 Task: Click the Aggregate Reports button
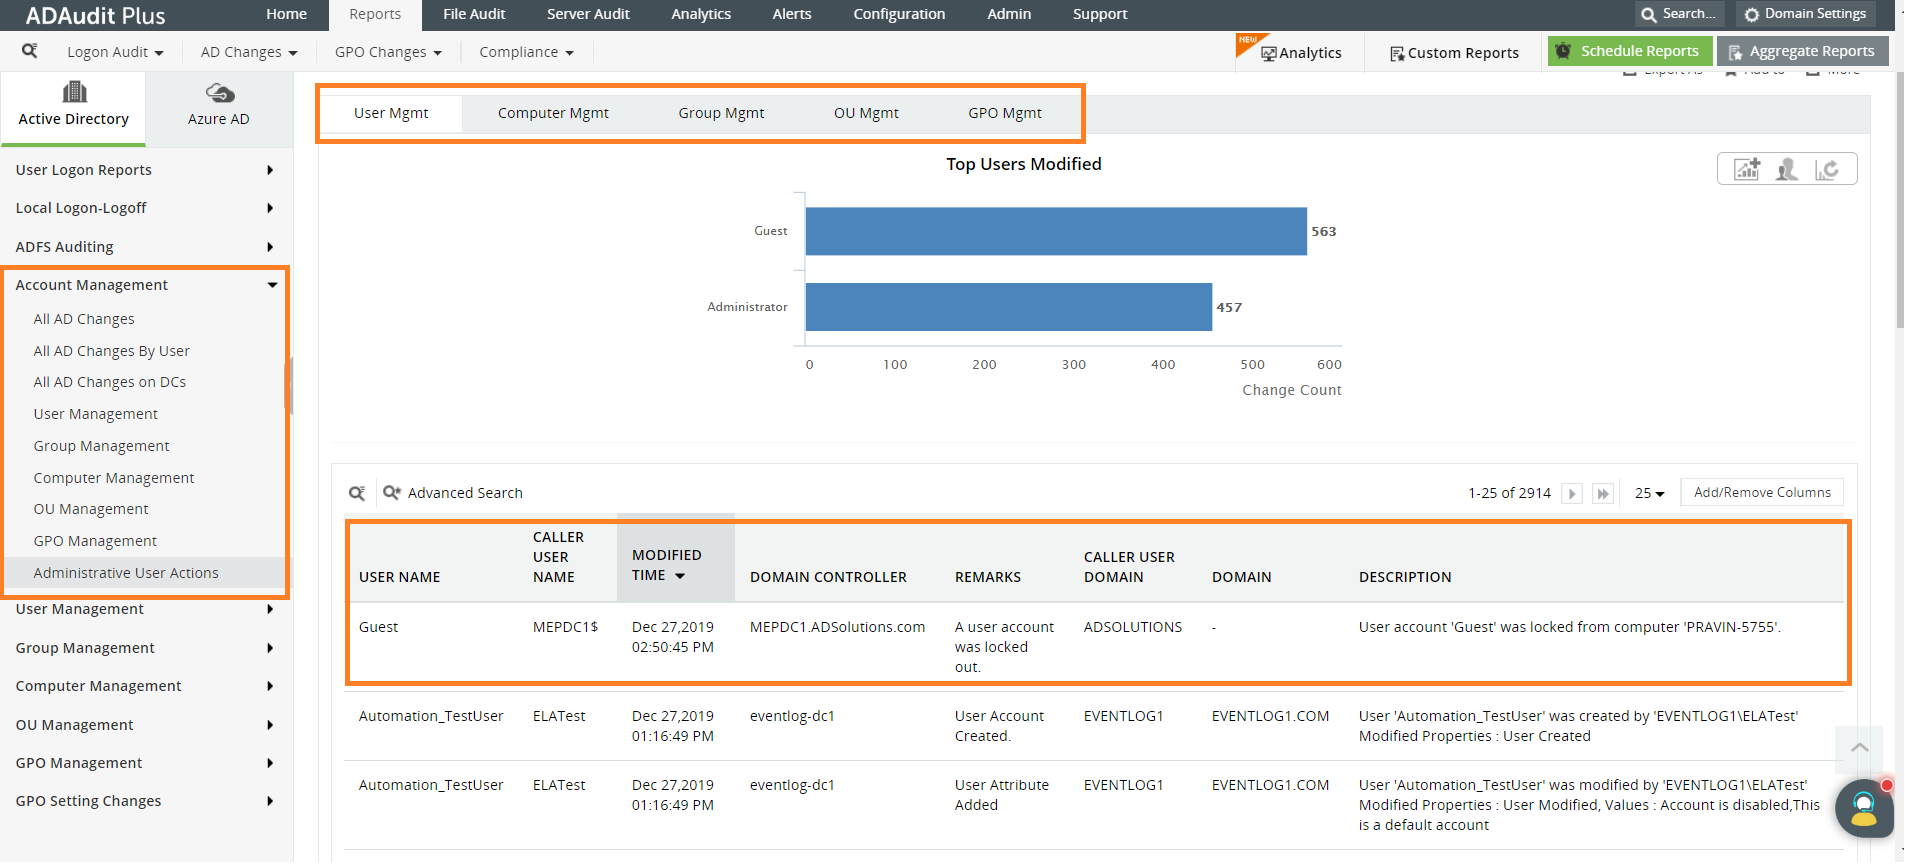[x=1803, y=51]
